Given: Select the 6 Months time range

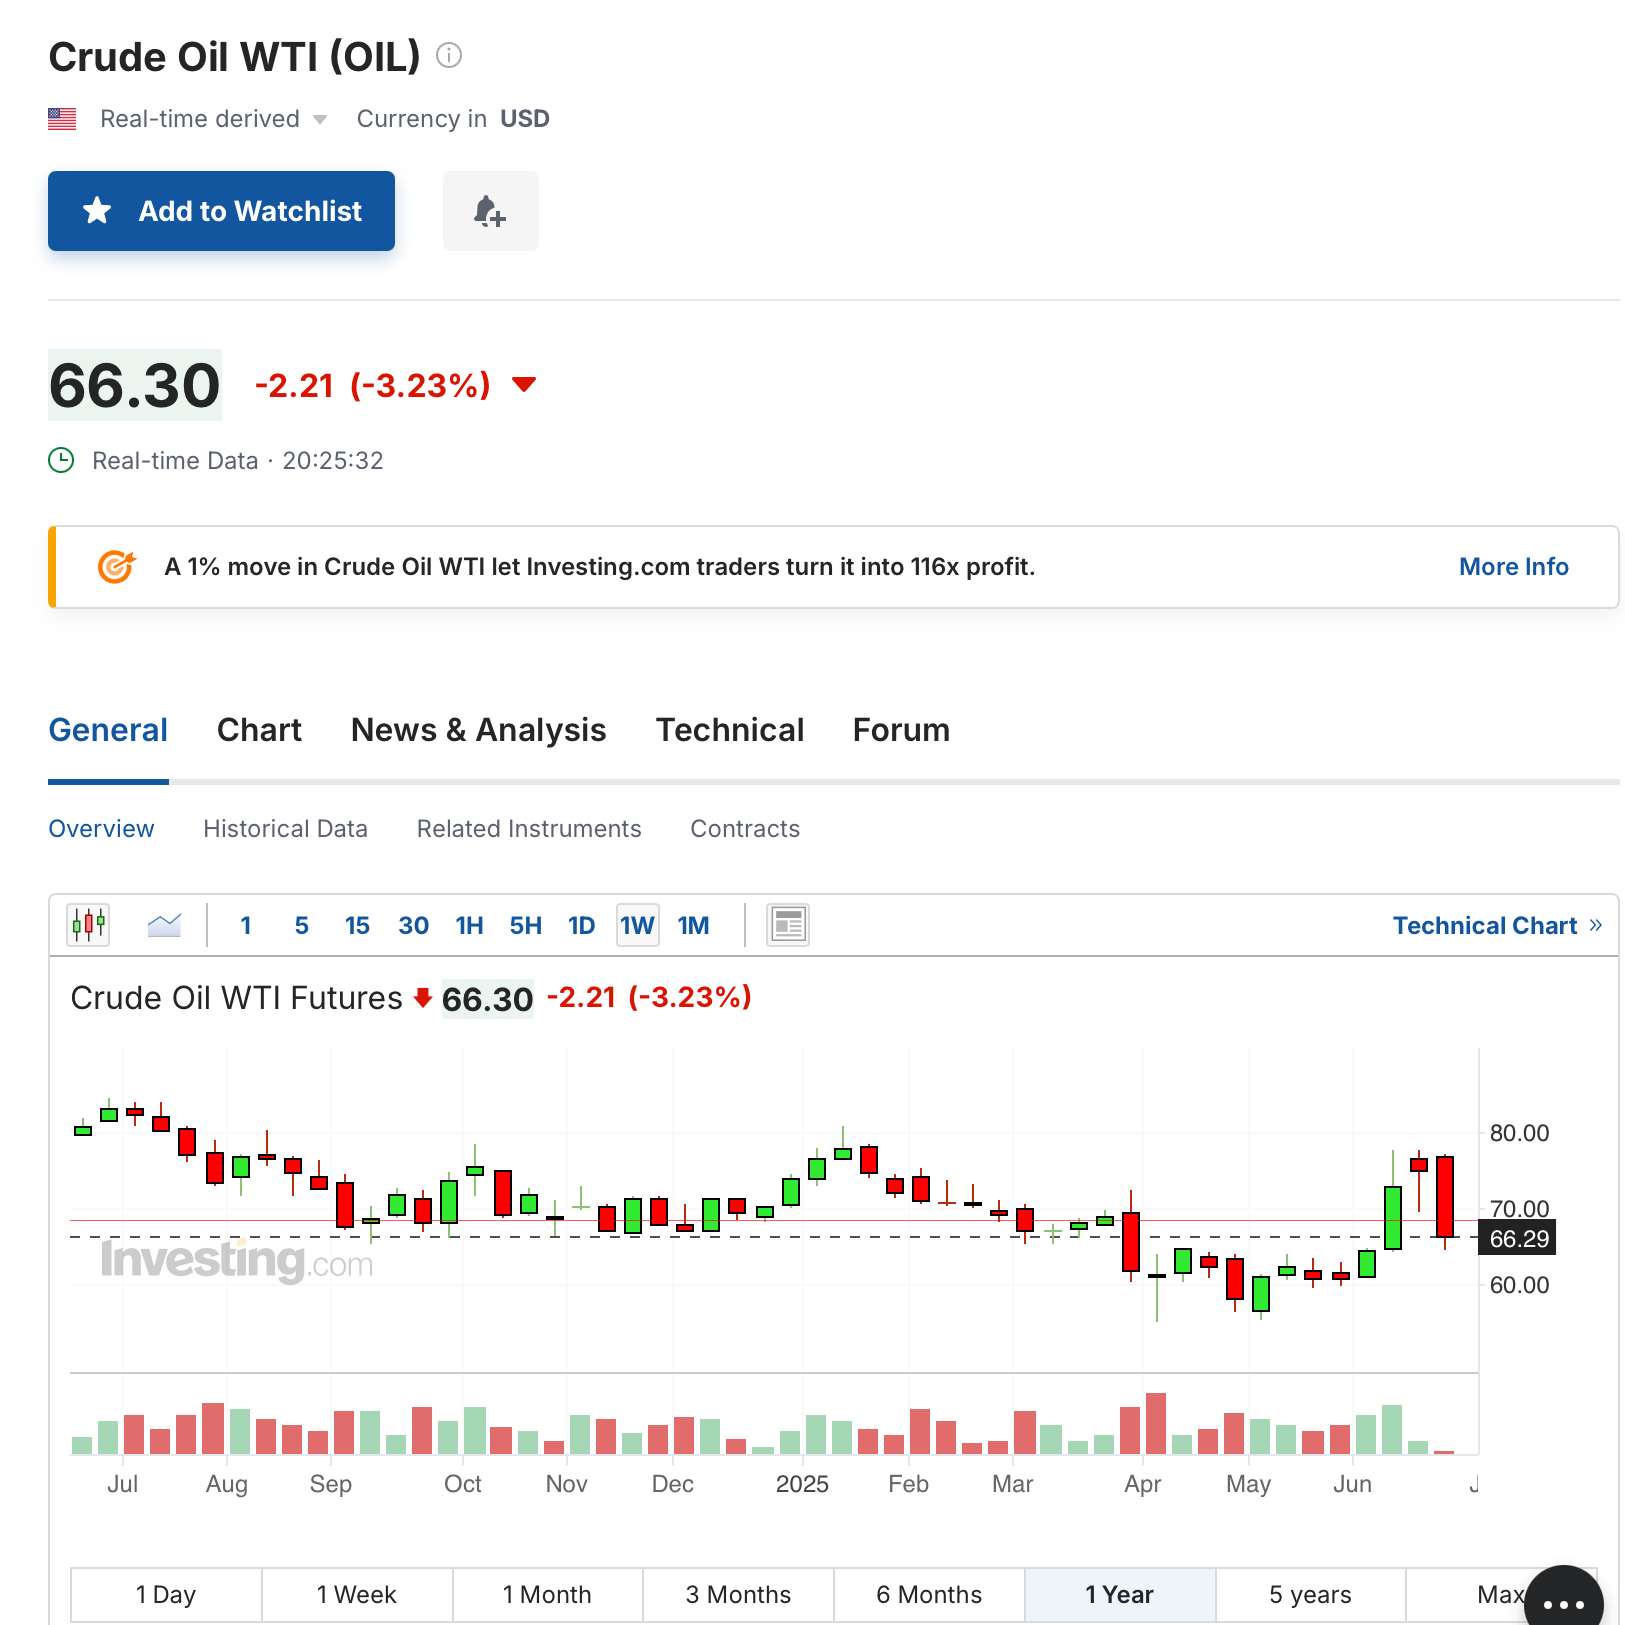Looking at the screenshot, I should (x=929, y=1594).
